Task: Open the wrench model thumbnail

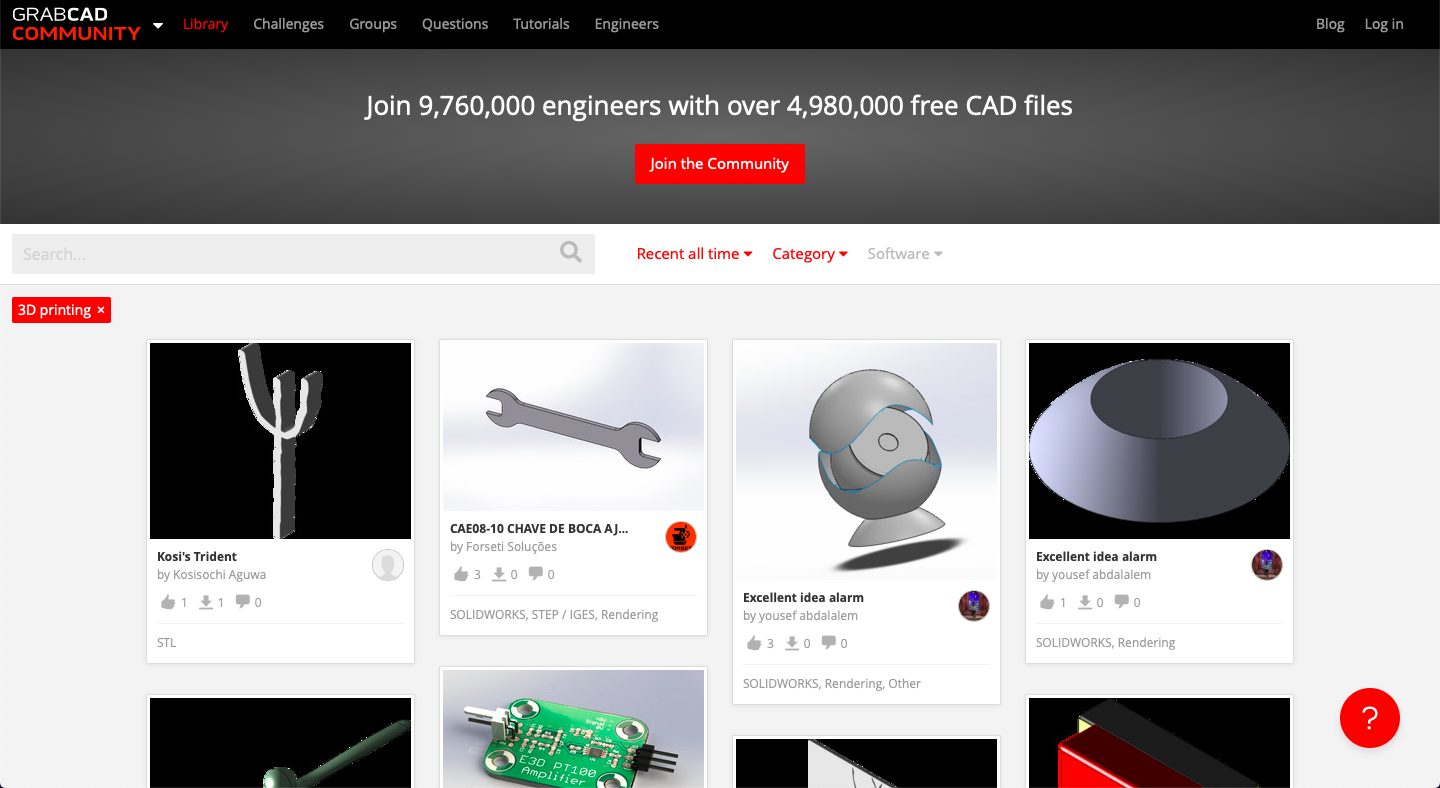Action: pyautogui.click(x=574, y=427)
